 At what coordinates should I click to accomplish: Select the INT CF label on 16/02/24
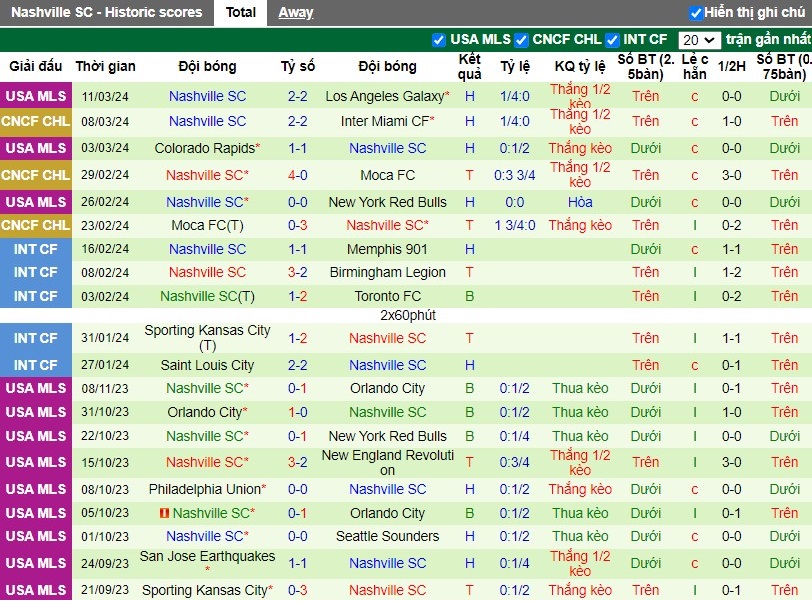[x=36, y=249]
